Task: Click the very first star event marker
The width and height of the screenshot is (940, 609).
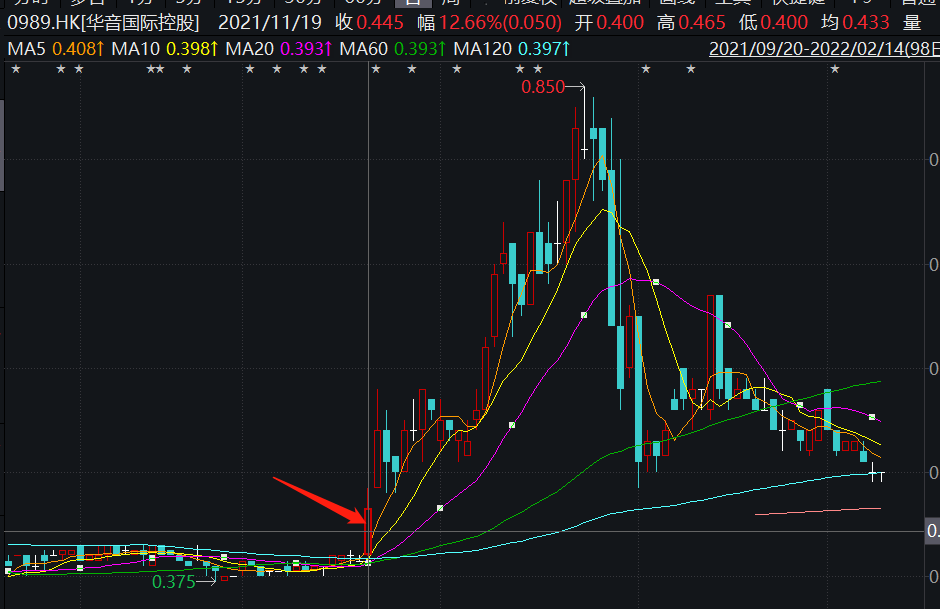Action: [x=16, y=70]
